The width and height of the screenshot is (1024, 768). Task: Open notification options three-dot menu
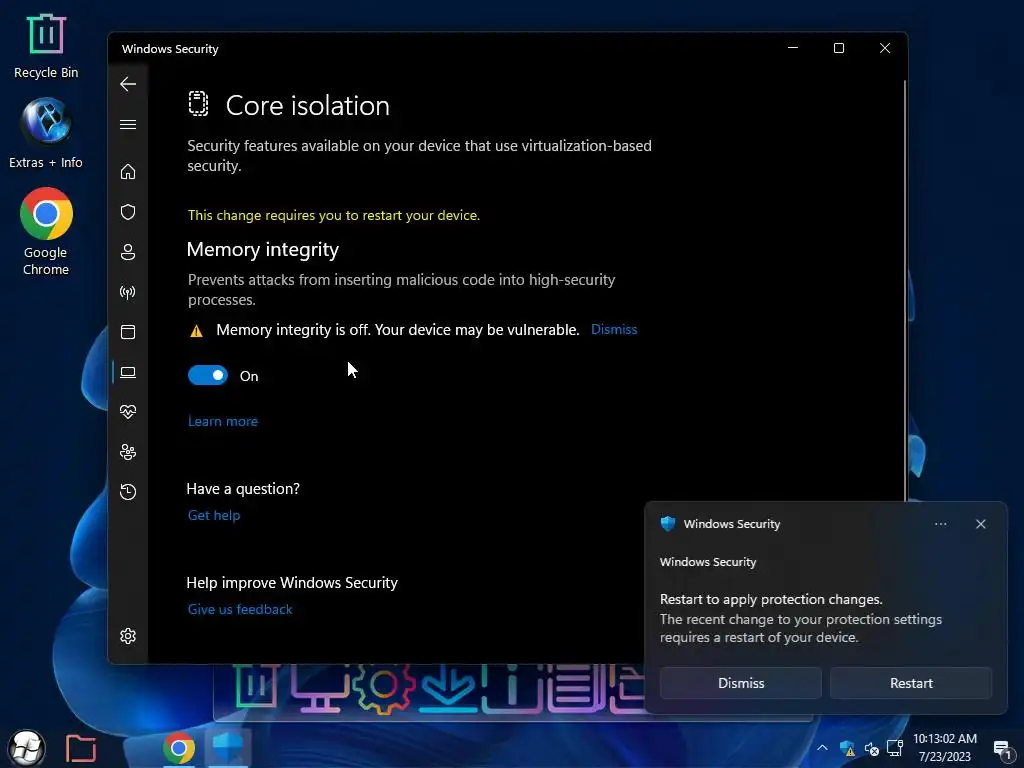(940, 524)
